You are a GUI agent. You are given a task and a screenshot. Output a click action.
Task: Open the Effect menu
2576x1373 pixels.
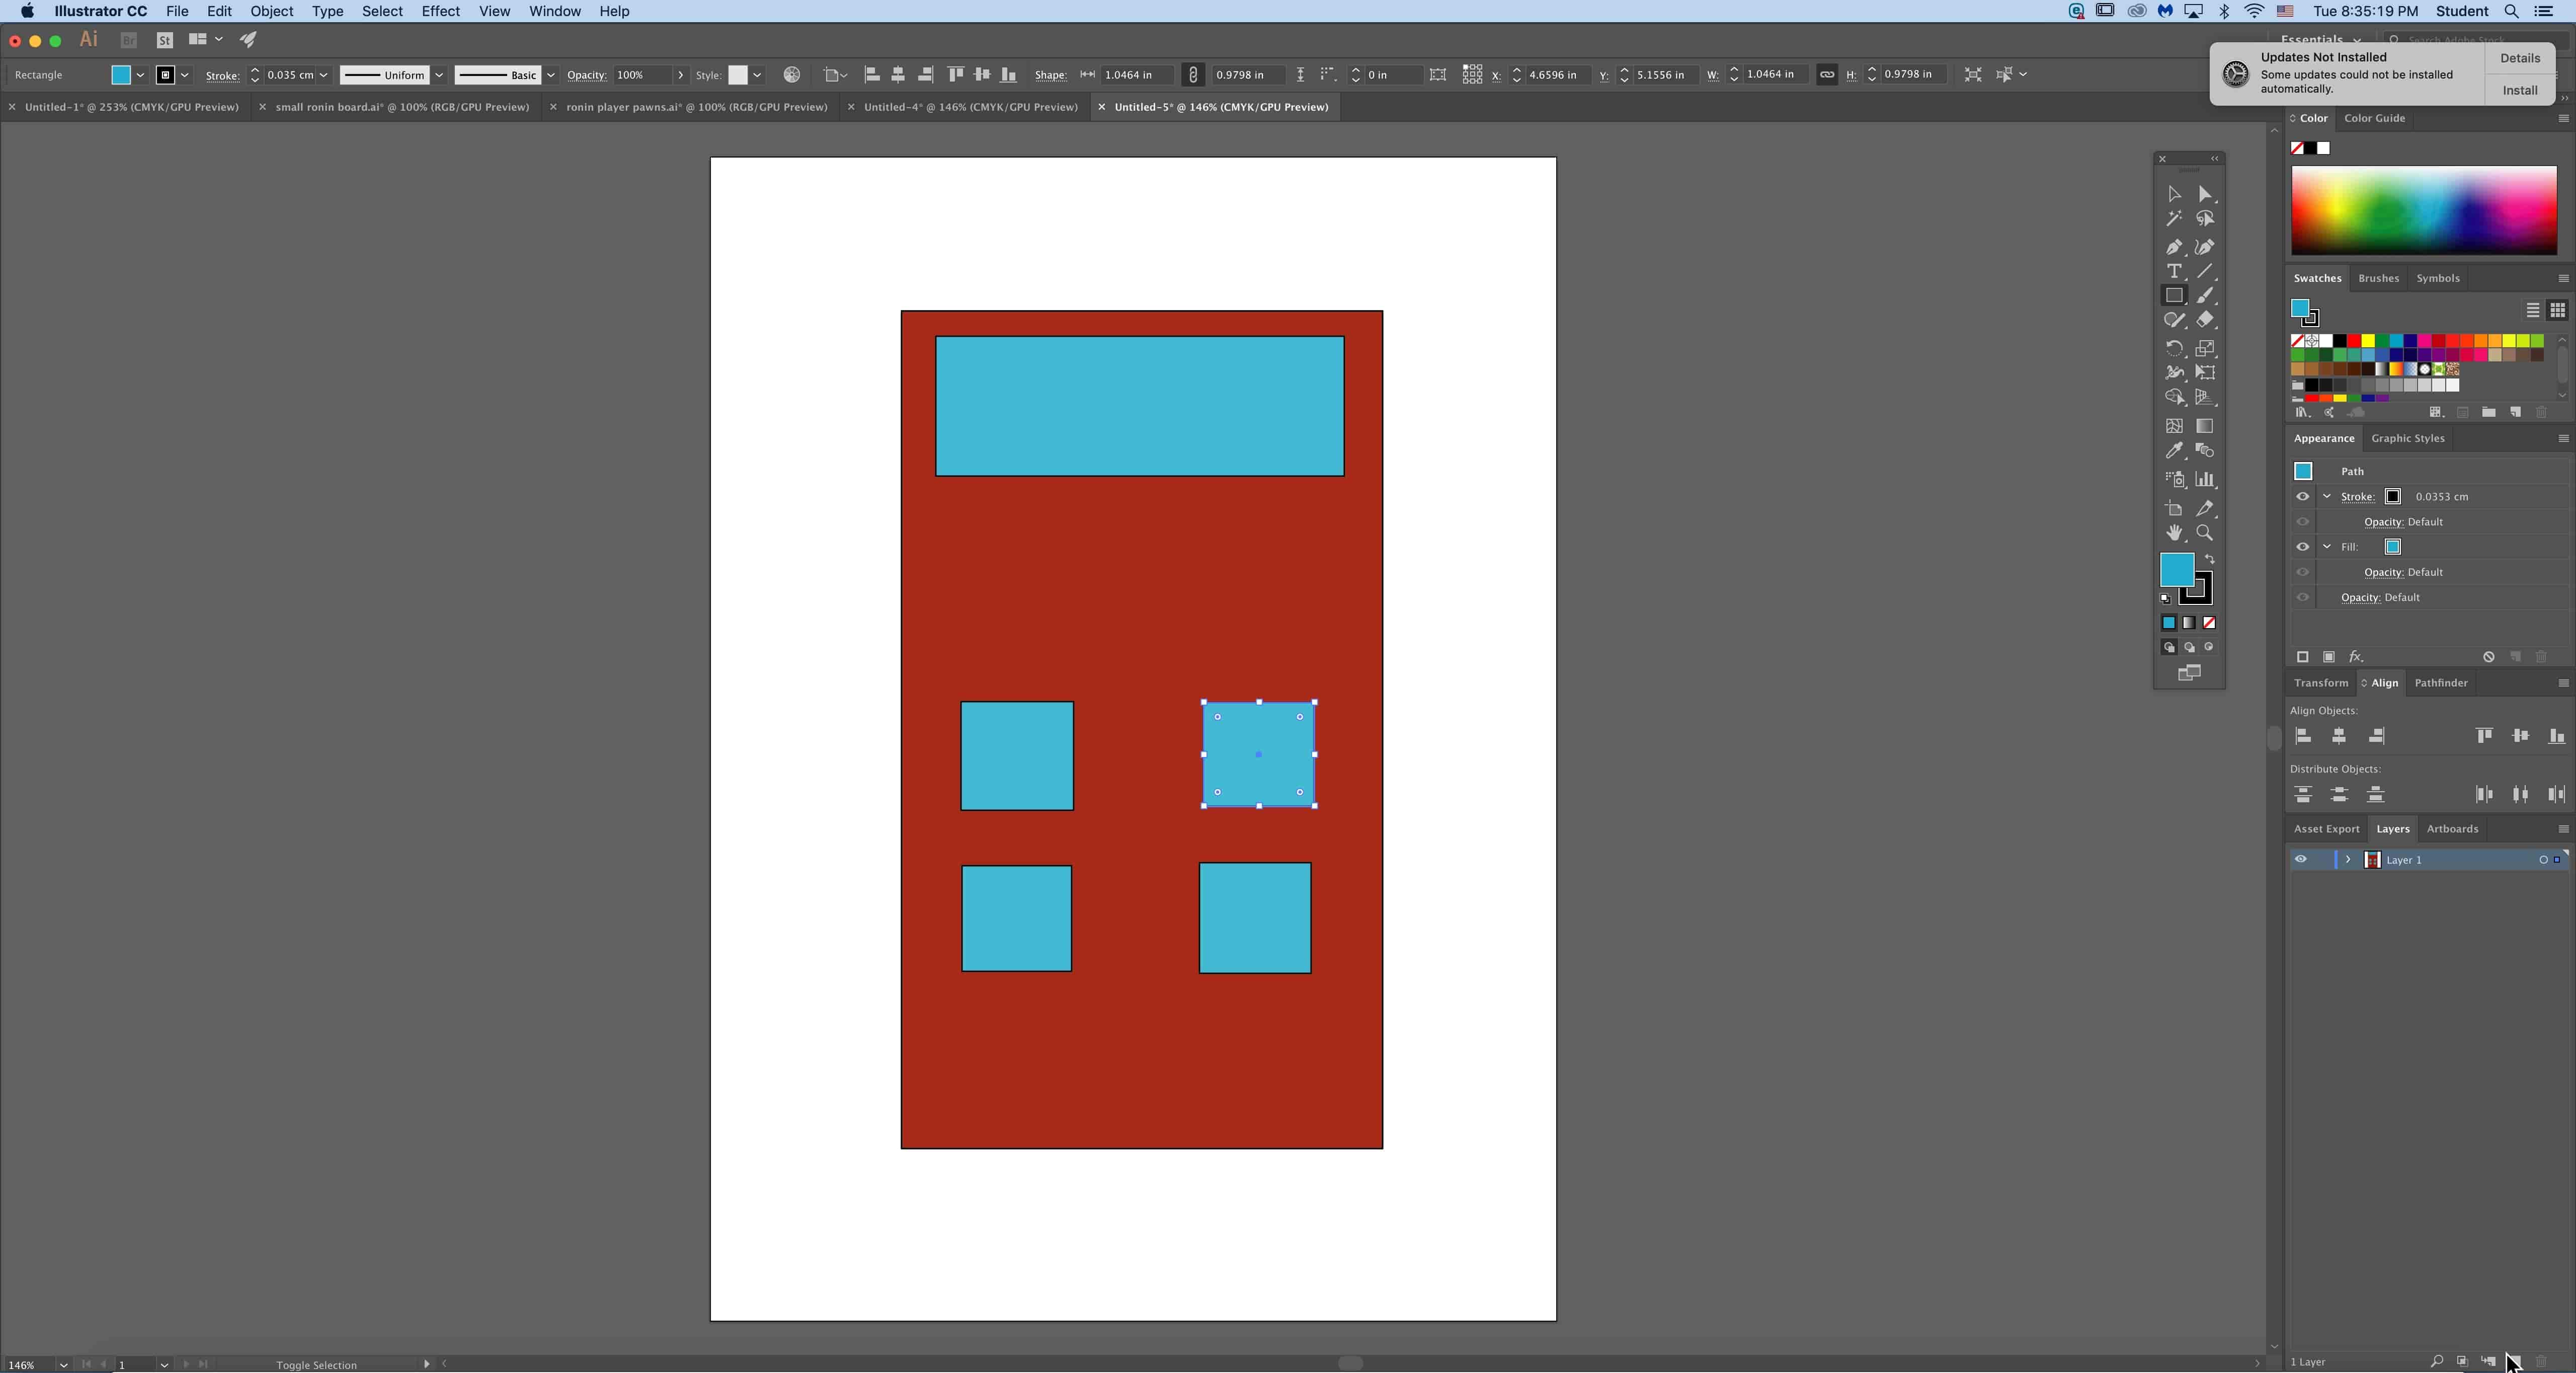click(440, 11)
